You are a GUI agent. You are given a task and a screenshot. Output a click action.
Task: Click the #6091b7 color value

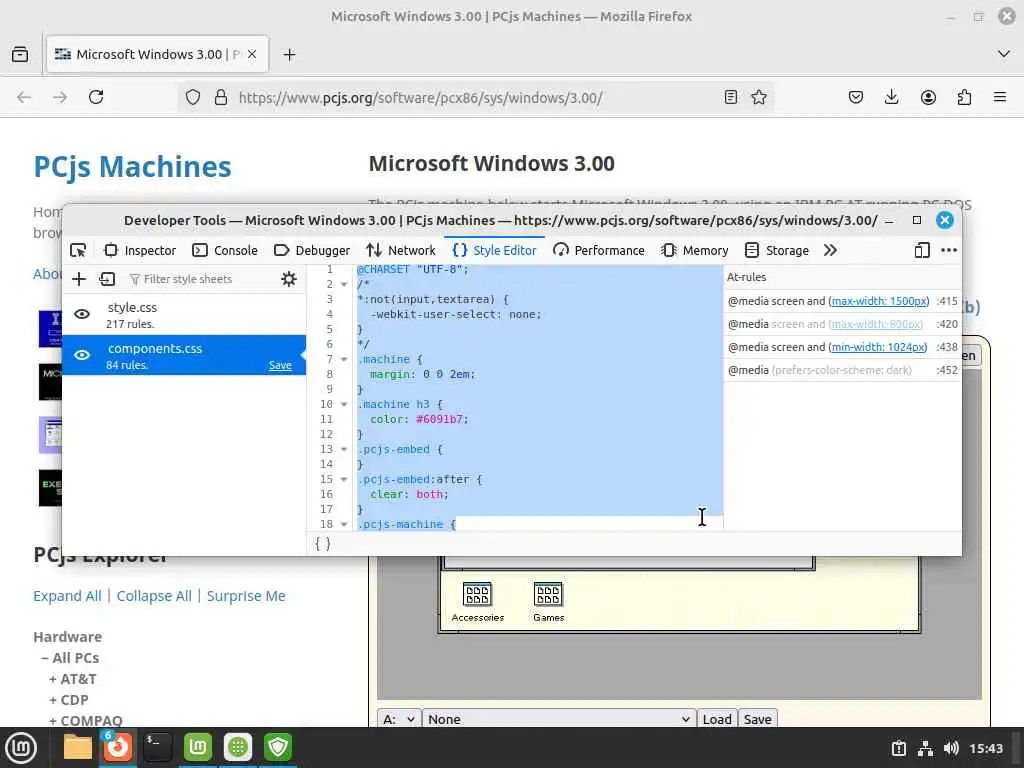click(x=441, y=419)
